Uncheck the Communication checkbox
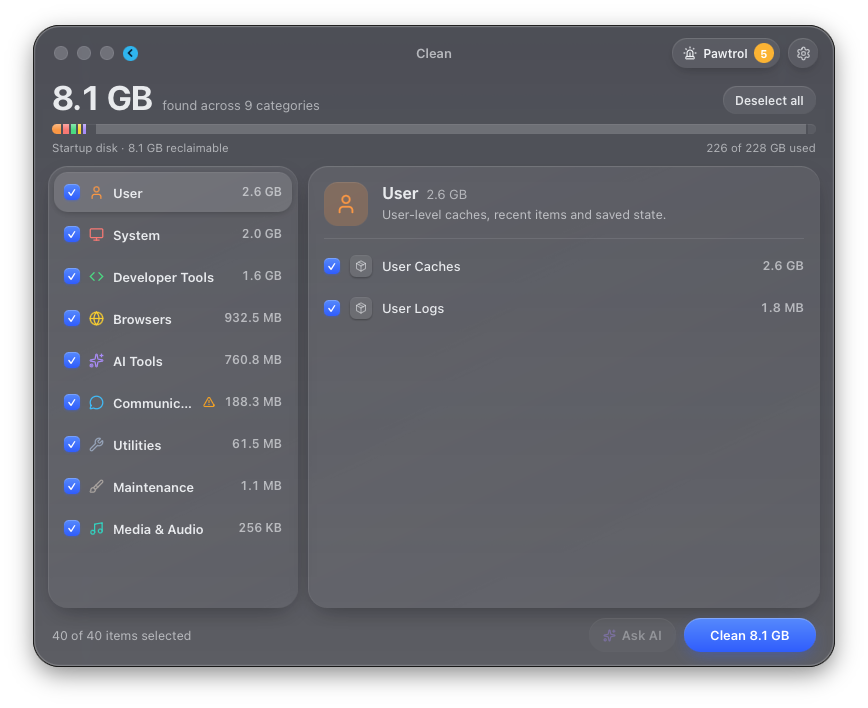Image resolution: width=868 pixels, height=708 pixels. coord(72,402)
